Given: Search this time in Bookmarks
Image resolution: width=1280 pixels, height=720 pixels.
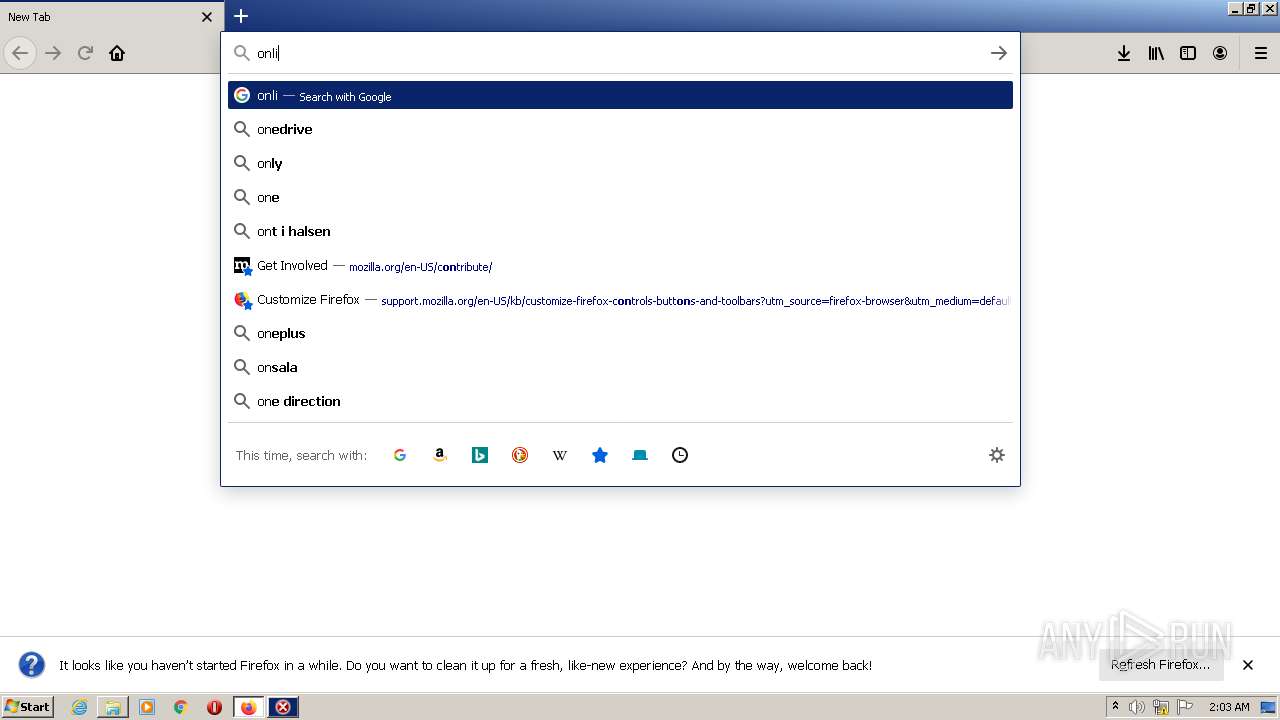Looking at the screenshot, I should click(x=600, y=455).
